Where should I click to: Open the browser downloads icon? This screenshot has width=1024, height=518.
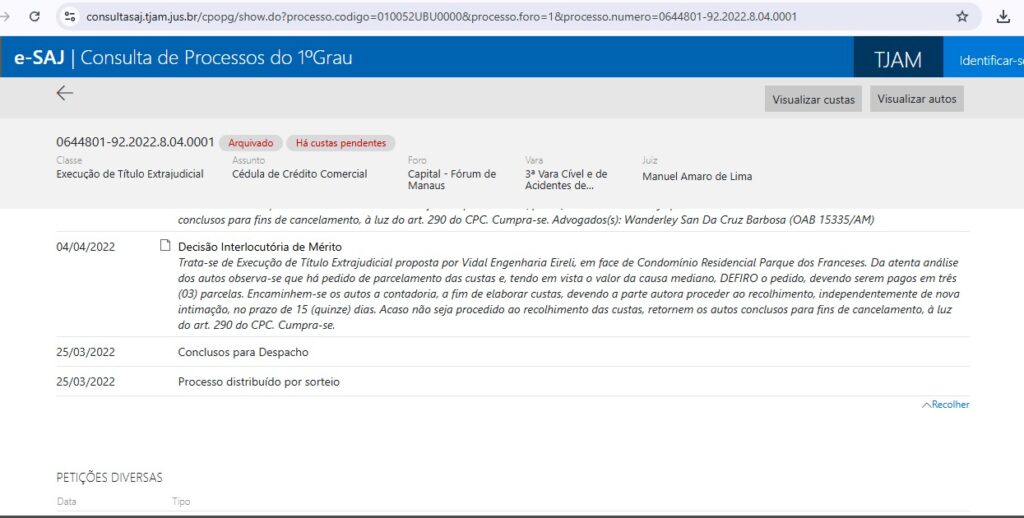[1003, 17]
